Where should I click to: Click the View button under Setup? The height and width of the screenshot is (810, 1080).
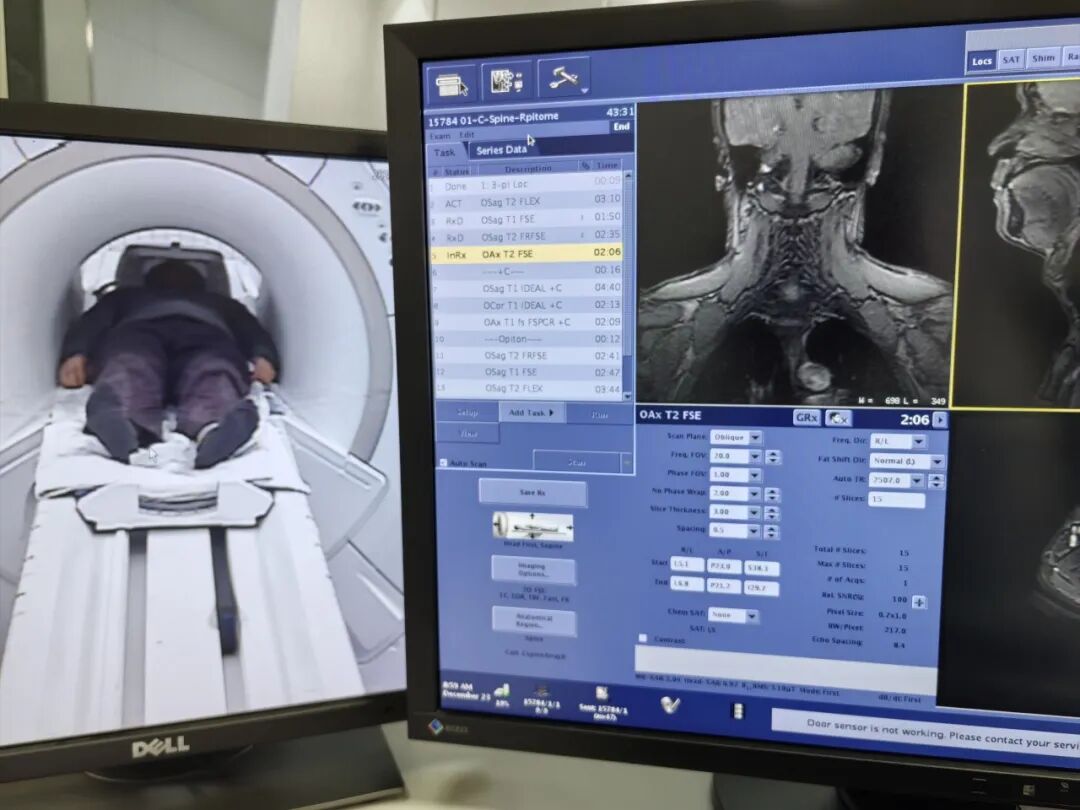(468, 434)
